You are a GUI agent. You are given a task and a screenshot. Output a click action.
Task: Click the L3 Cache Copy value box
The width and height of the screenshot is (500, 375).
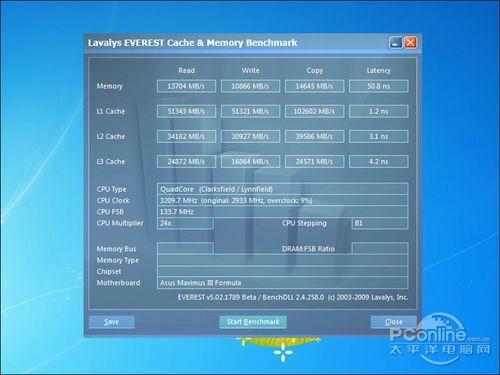click(x=314, y=161)
